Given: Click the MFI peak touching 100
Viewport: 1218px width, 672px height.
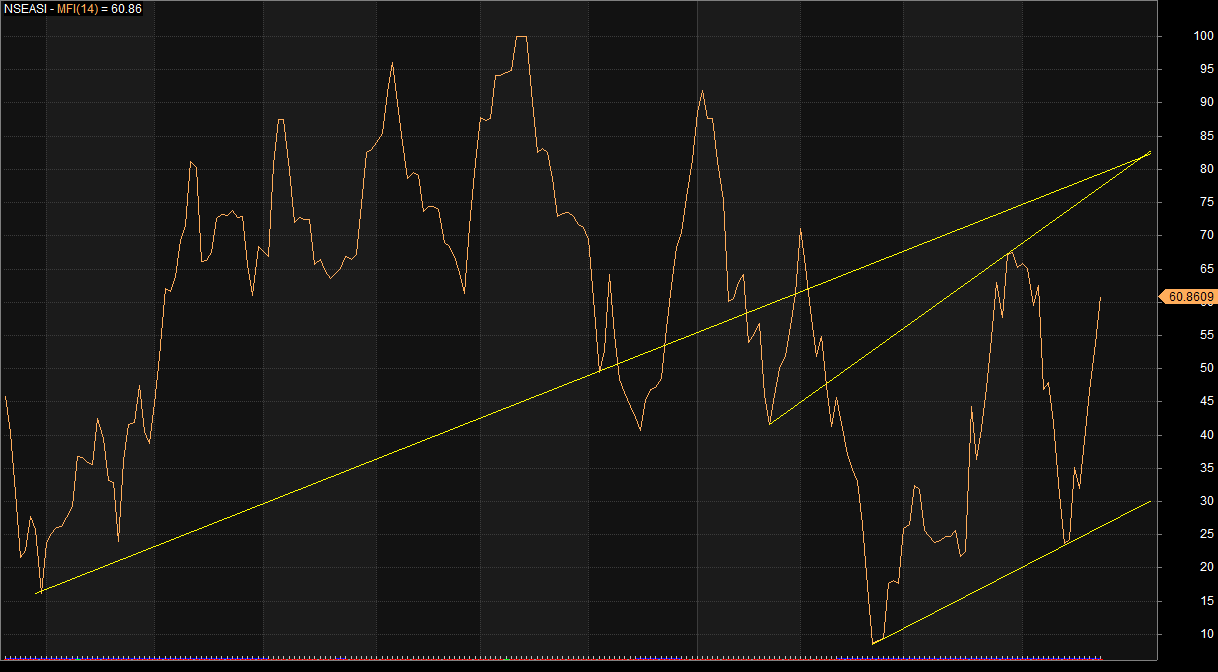Looking at the screenshot, I should point(521,37).
